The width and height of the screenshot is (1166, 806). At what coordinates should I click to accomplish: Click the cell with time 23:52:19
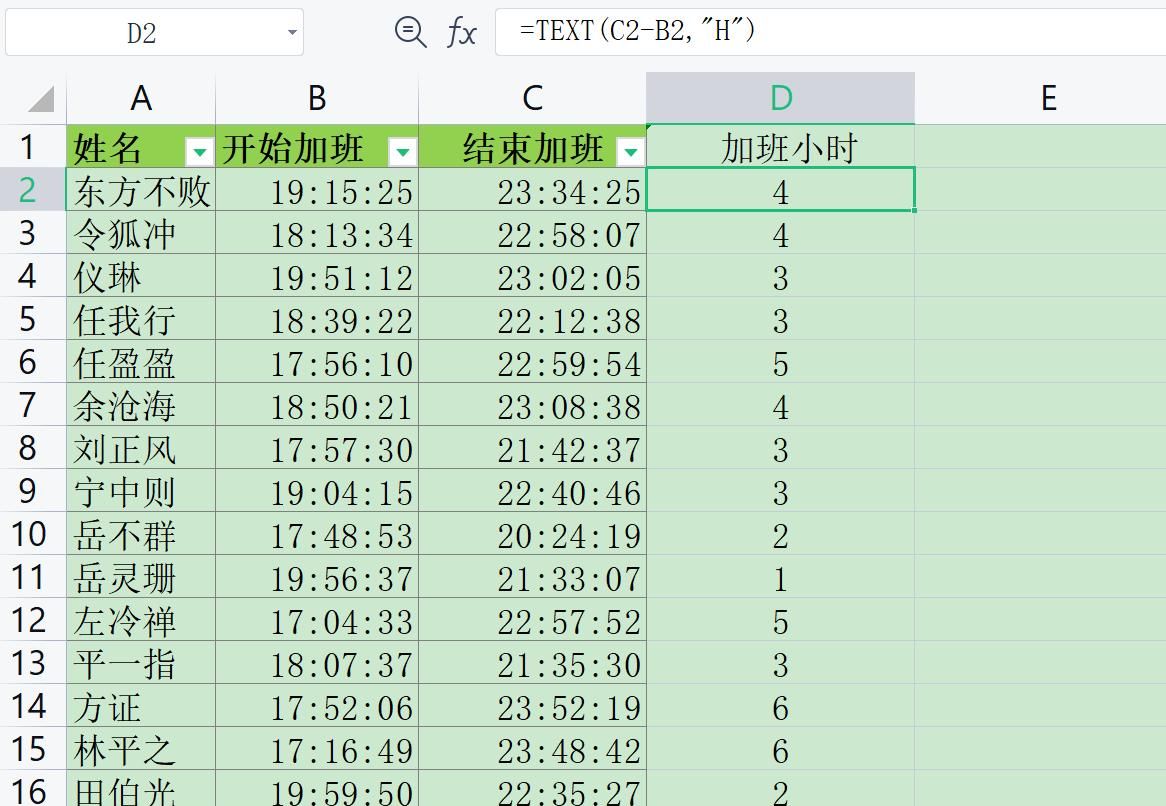pyautogui.click(x=532, y=706)
